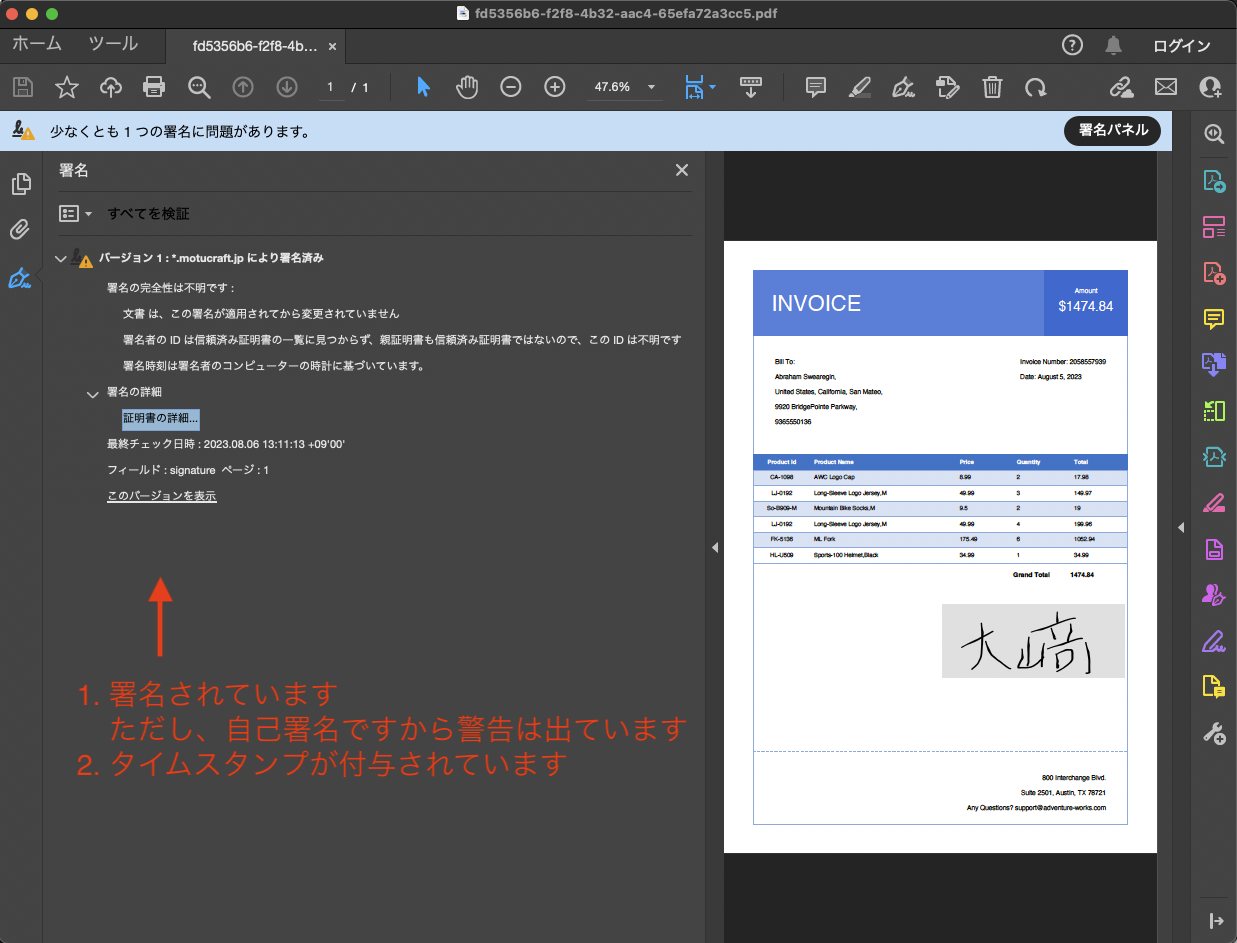Click the page number input field
1237x943 pixels.
pyautogui.click(x=330, y=87)
